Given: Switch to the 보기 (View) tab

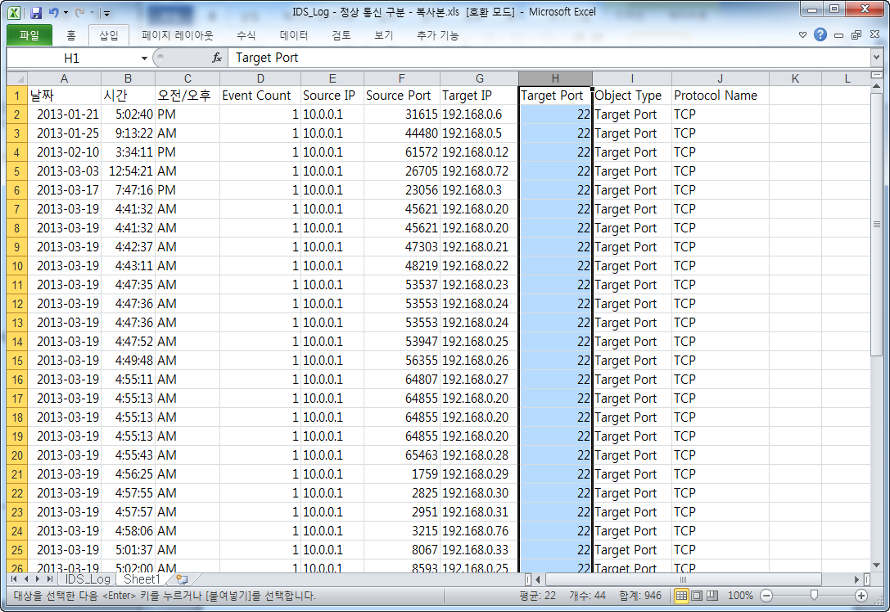Looking at the screenshot, I should (383, 35).
